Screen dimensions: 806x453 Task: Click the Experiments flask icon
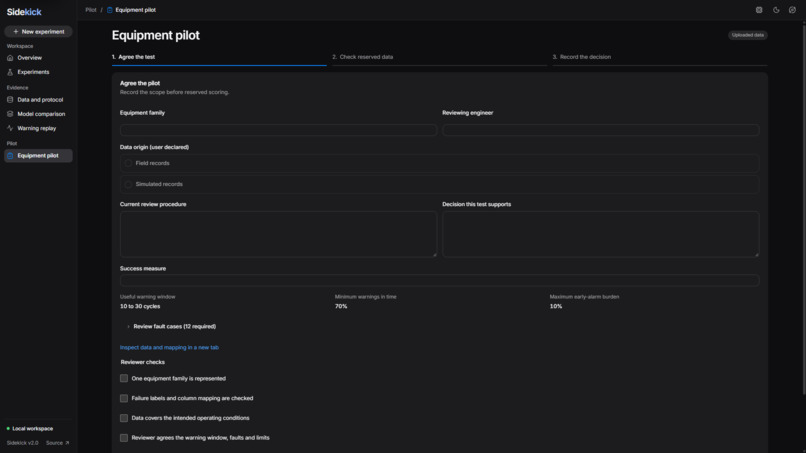(x=10, y=73)
